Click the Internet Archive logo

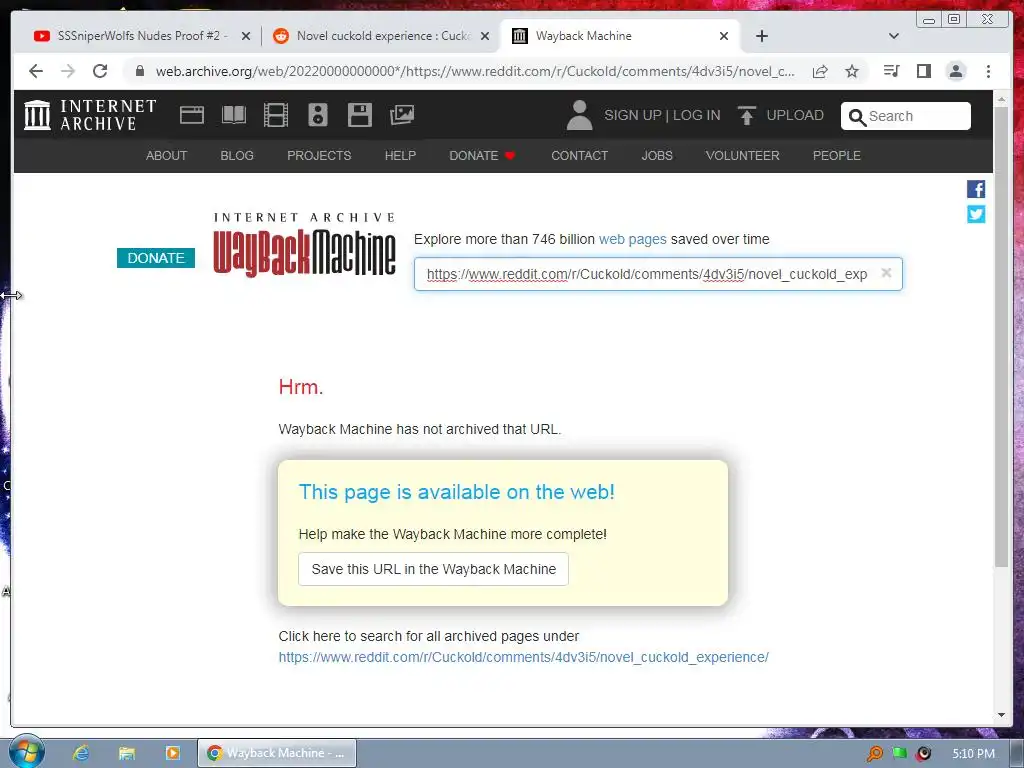[90, 115]
